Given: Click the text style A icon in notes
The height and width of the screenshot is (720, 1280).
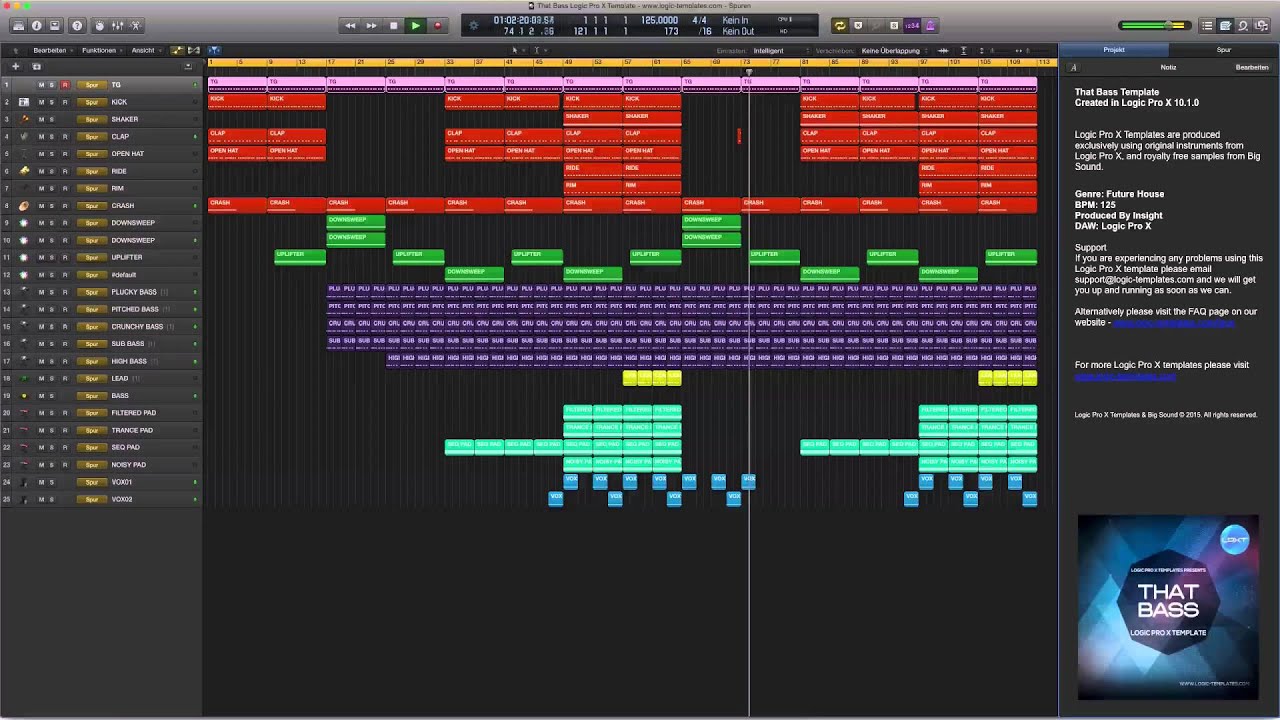Looking at the screenshot, I should tap(1073, 67).
